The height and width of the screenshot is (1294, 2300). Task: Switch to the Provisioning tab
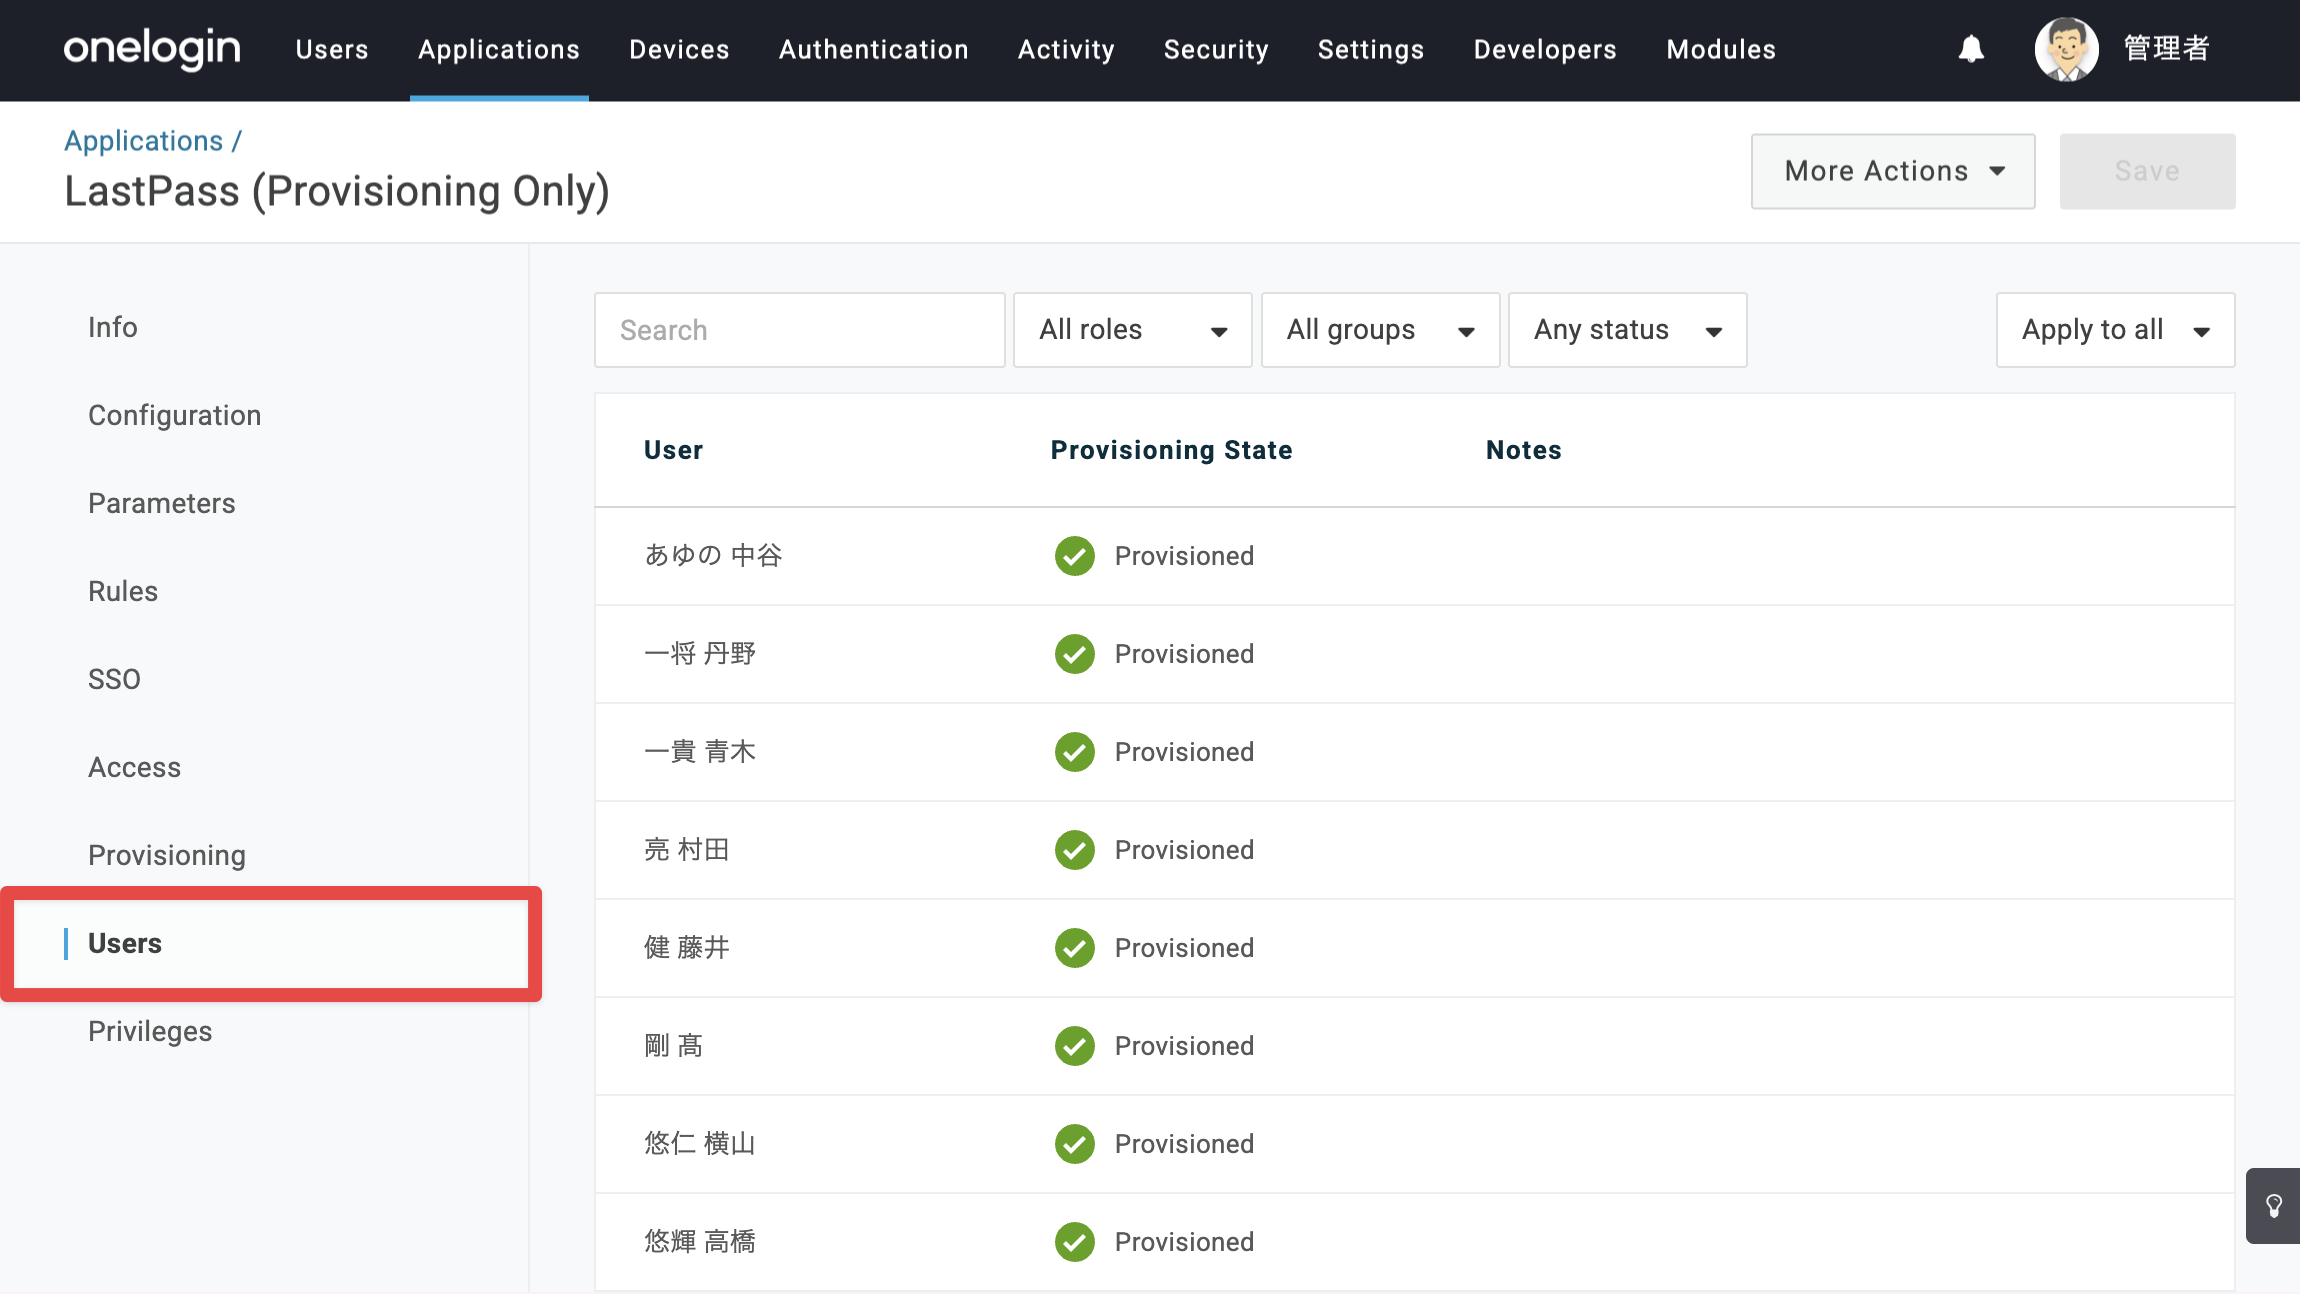(x=167, y=855)
